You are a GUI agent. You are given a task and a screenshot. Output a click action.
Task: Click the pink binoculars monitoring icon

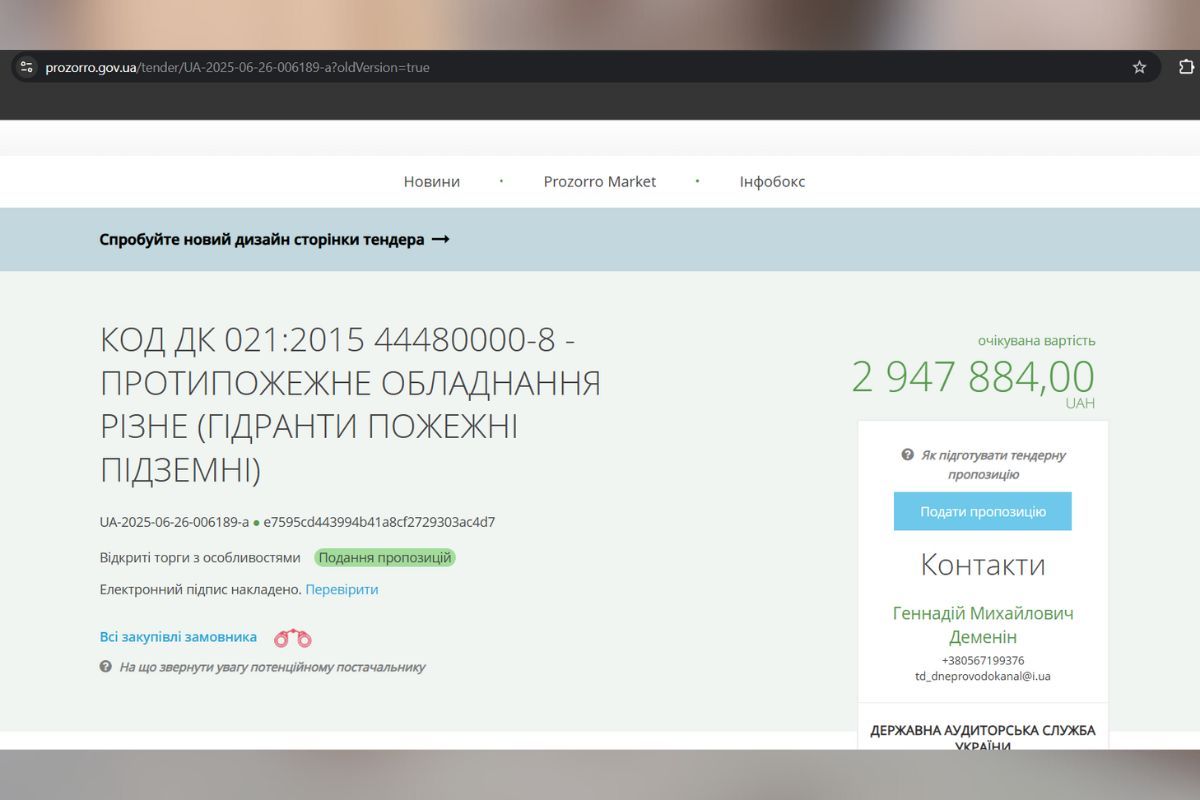tap(291, 637)
